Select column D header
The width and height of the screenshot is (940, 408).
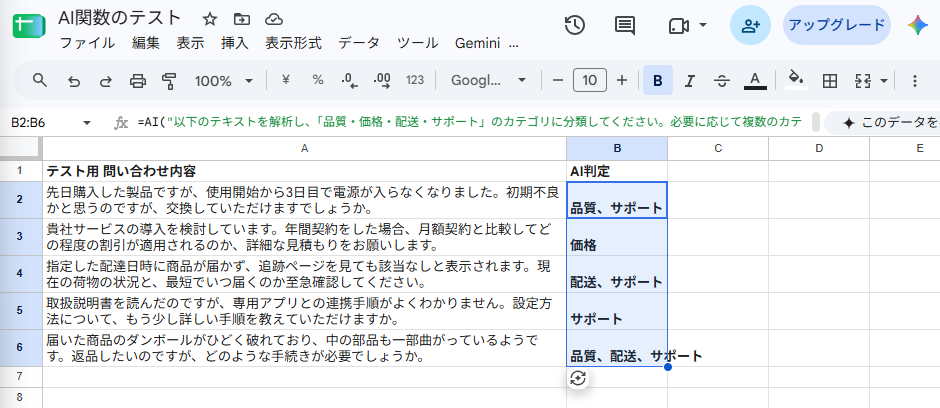819,148
